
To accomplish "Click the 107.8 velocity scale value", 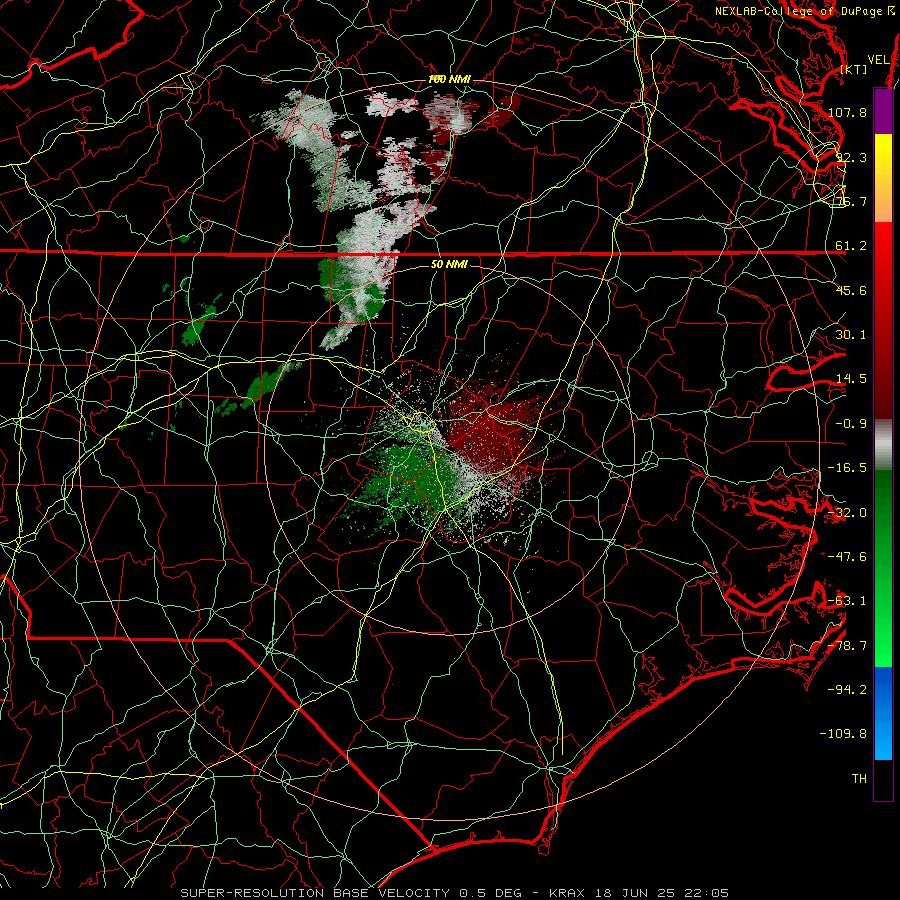I will 847,112.
